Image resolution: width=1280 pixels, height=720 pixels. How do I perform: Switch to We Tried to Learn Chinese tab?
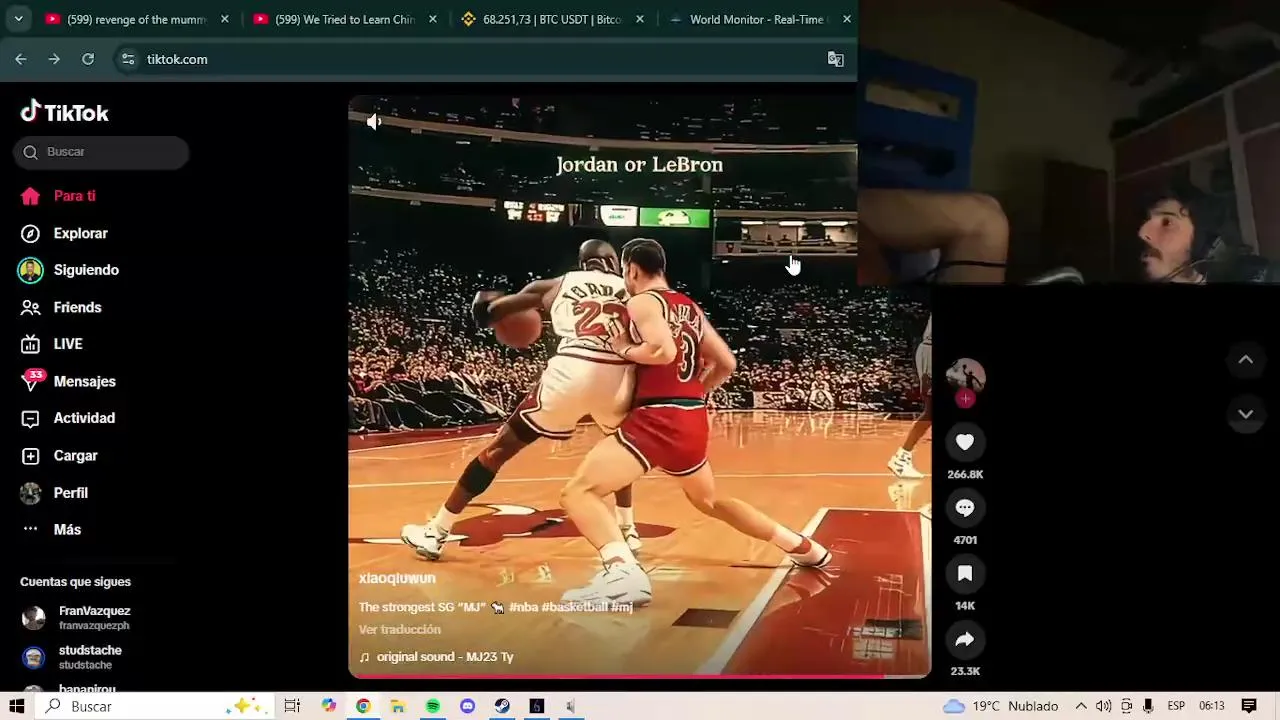coord(345,19)
